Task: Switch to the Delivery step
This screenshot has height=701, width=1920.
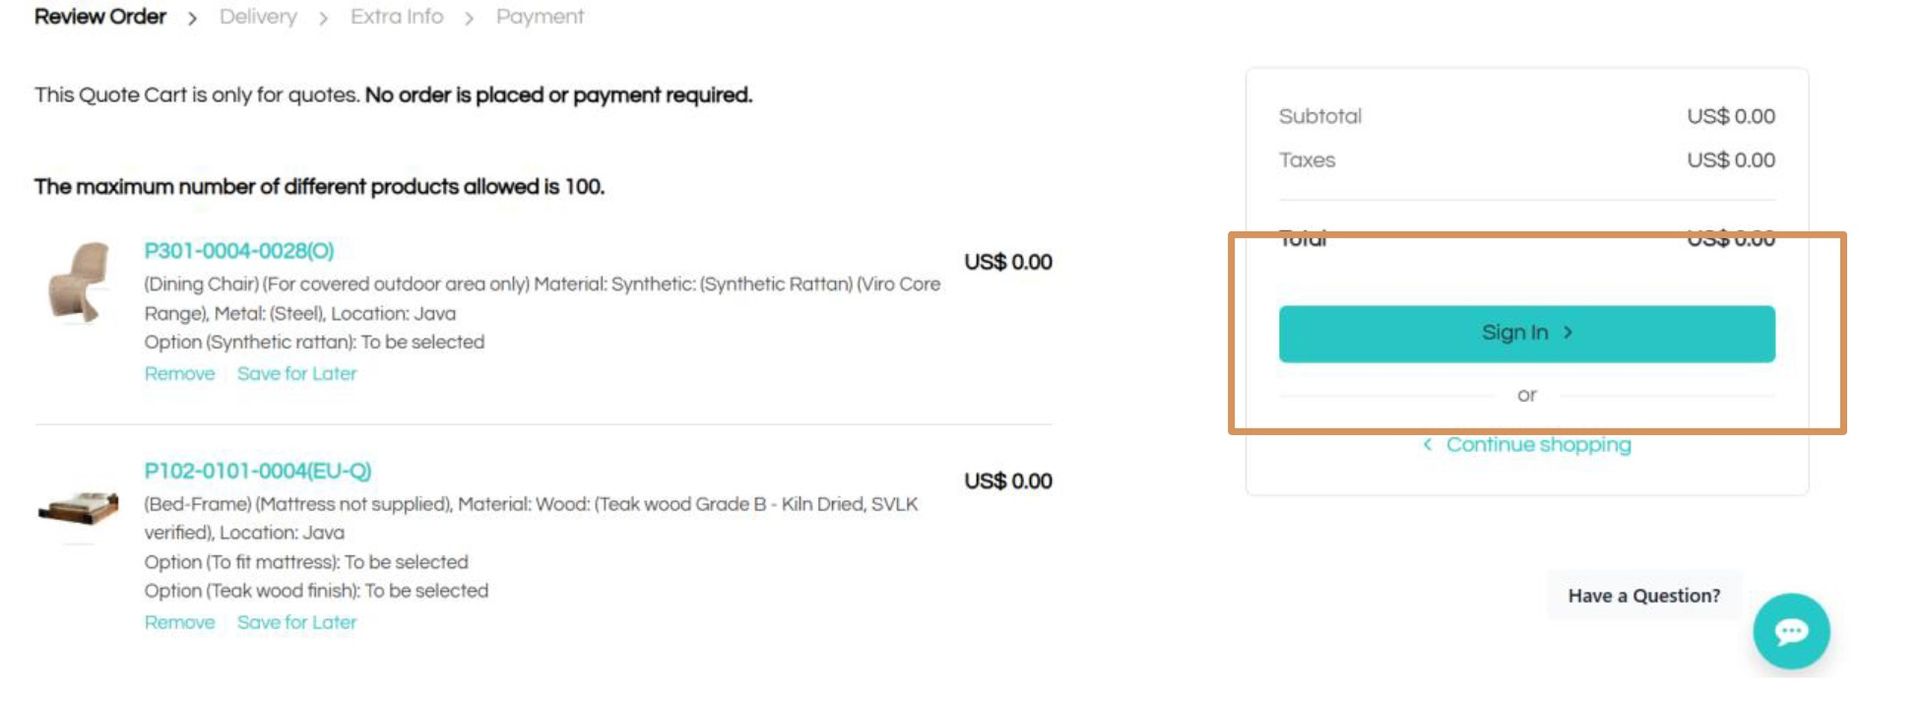Action: [258, 17]
